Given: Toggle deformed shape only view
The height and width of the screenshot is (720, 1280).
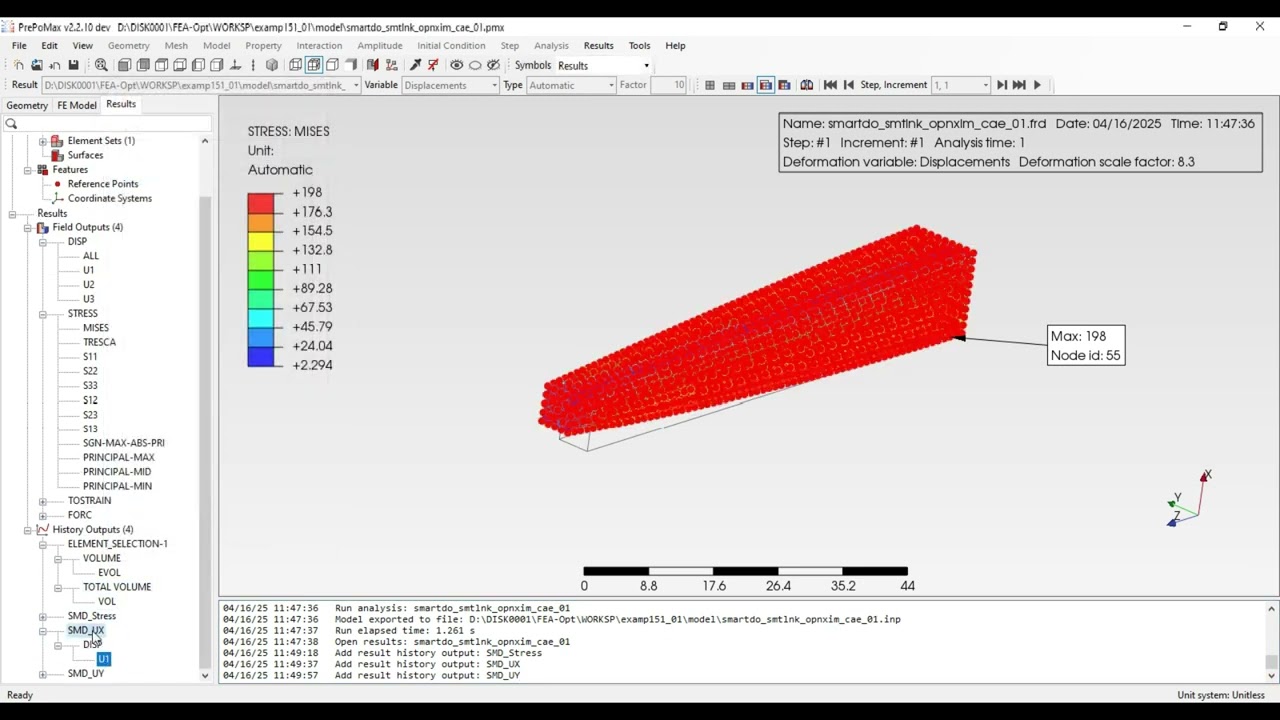Looking at the screenshot, I should coord(729,85).
